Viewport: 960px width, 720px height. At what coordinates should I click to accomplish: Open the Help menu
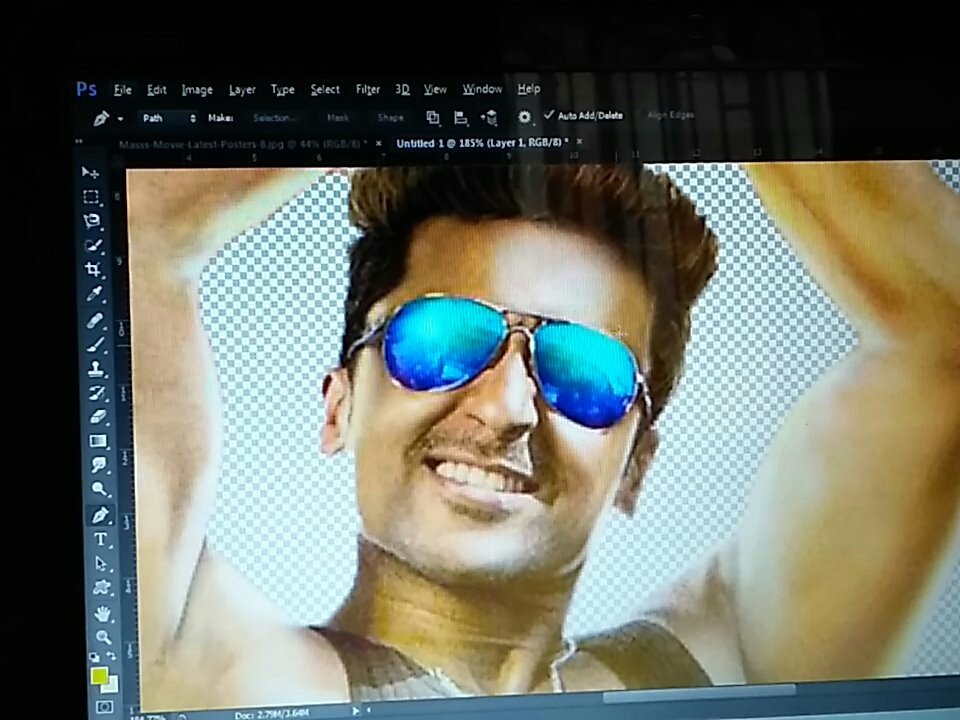529,89
